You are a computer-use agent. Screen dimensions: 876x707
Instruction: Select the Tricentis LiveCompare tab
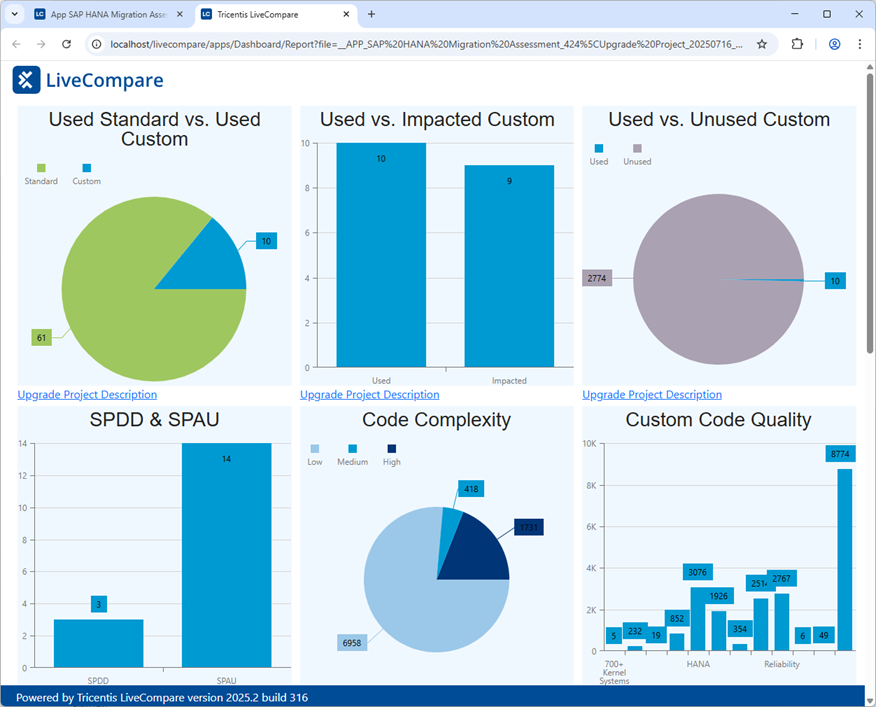[262, 15]
